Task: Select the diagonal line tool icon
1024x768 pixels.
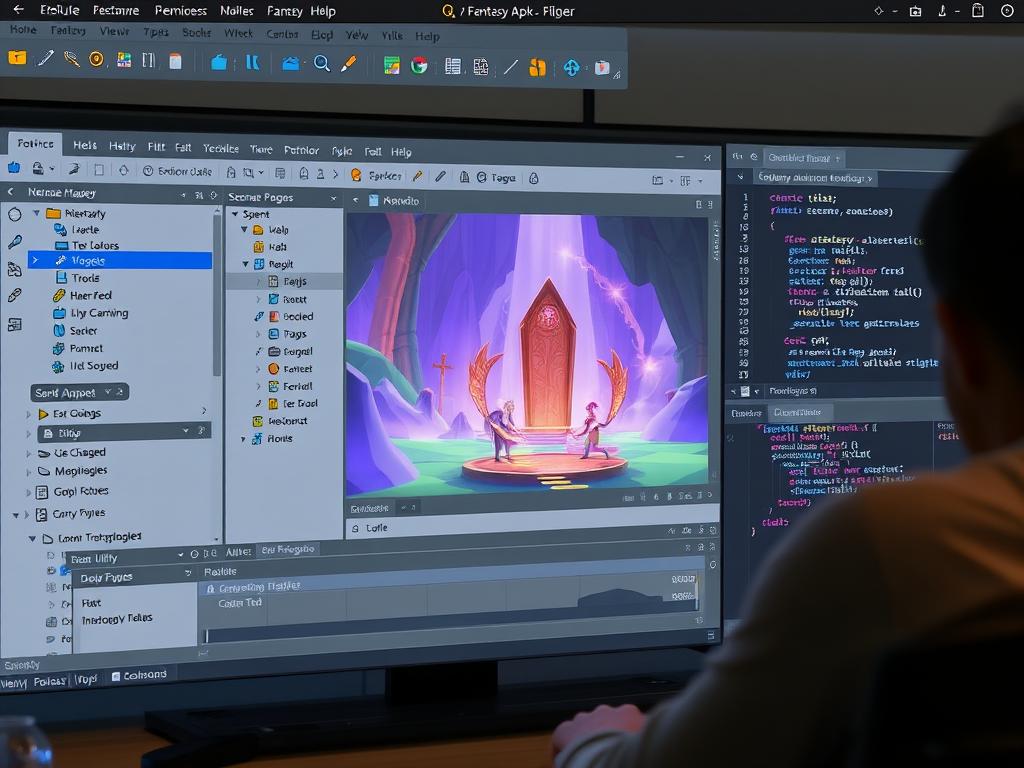Action: [511, 67]
